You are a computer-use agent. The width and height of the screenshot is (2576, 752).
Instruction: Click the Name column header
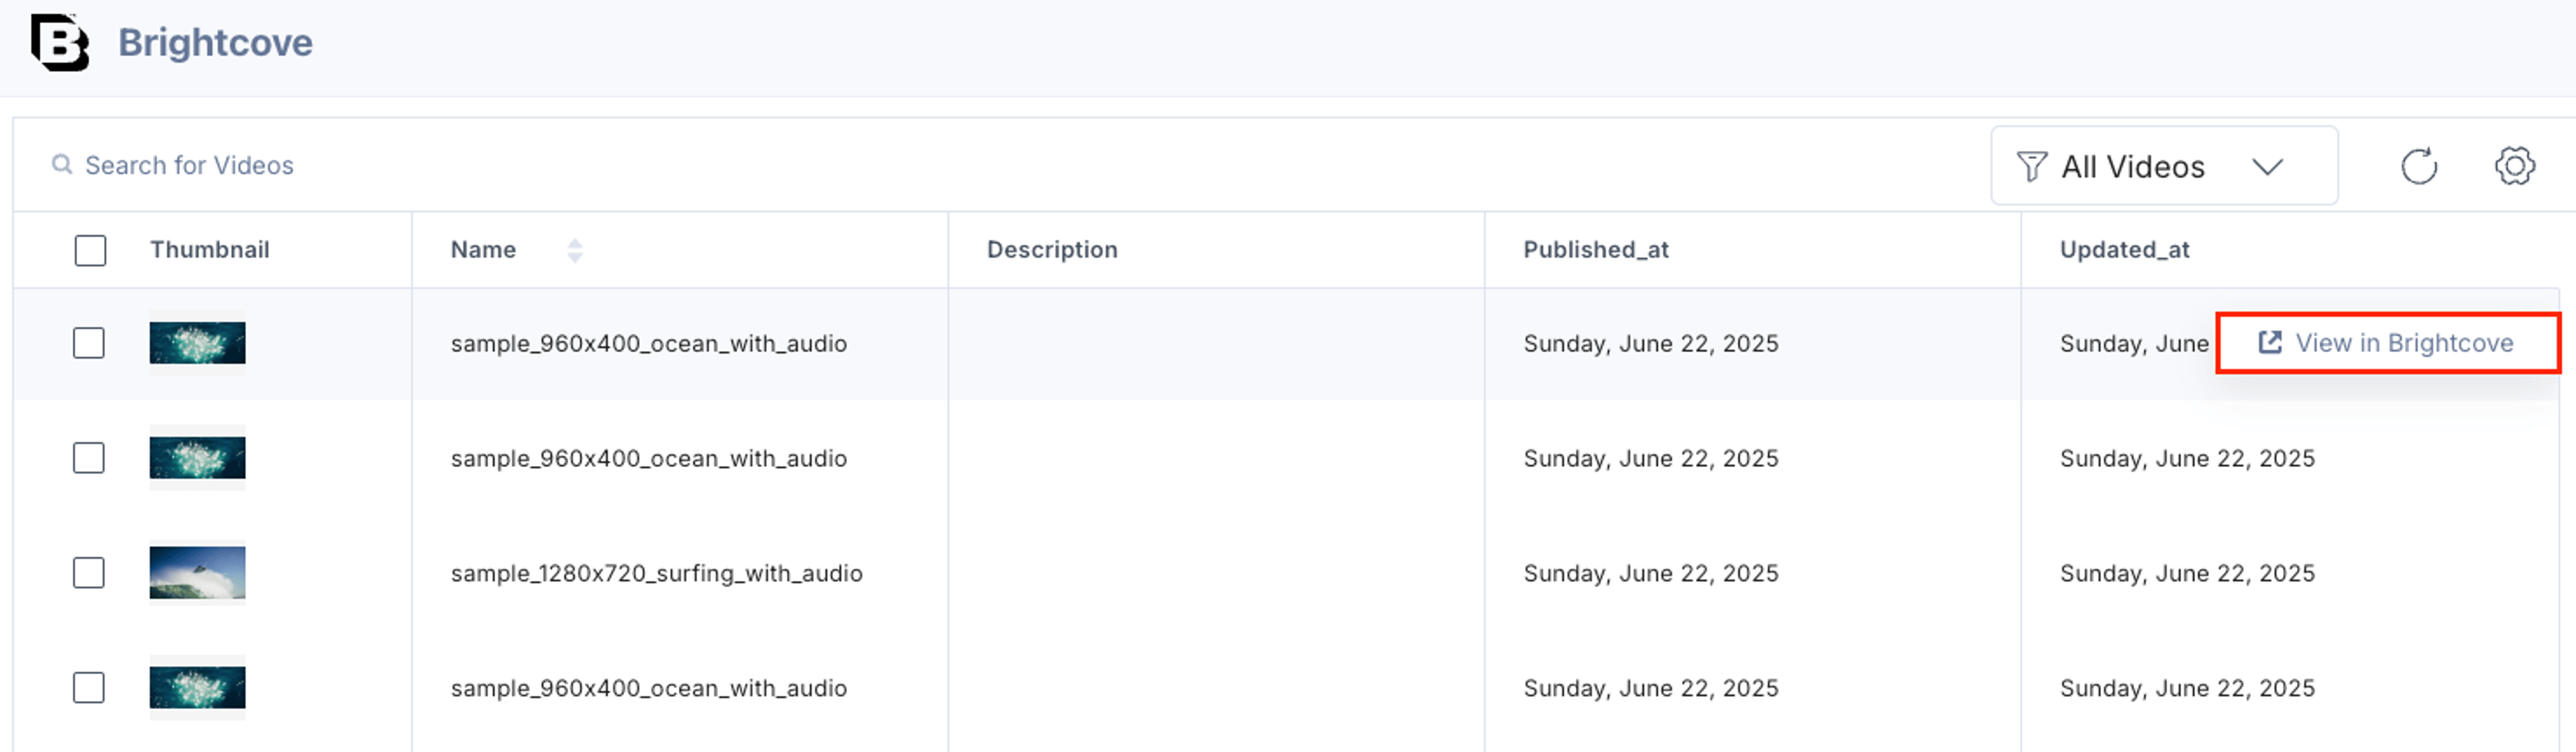coord(483,249)
